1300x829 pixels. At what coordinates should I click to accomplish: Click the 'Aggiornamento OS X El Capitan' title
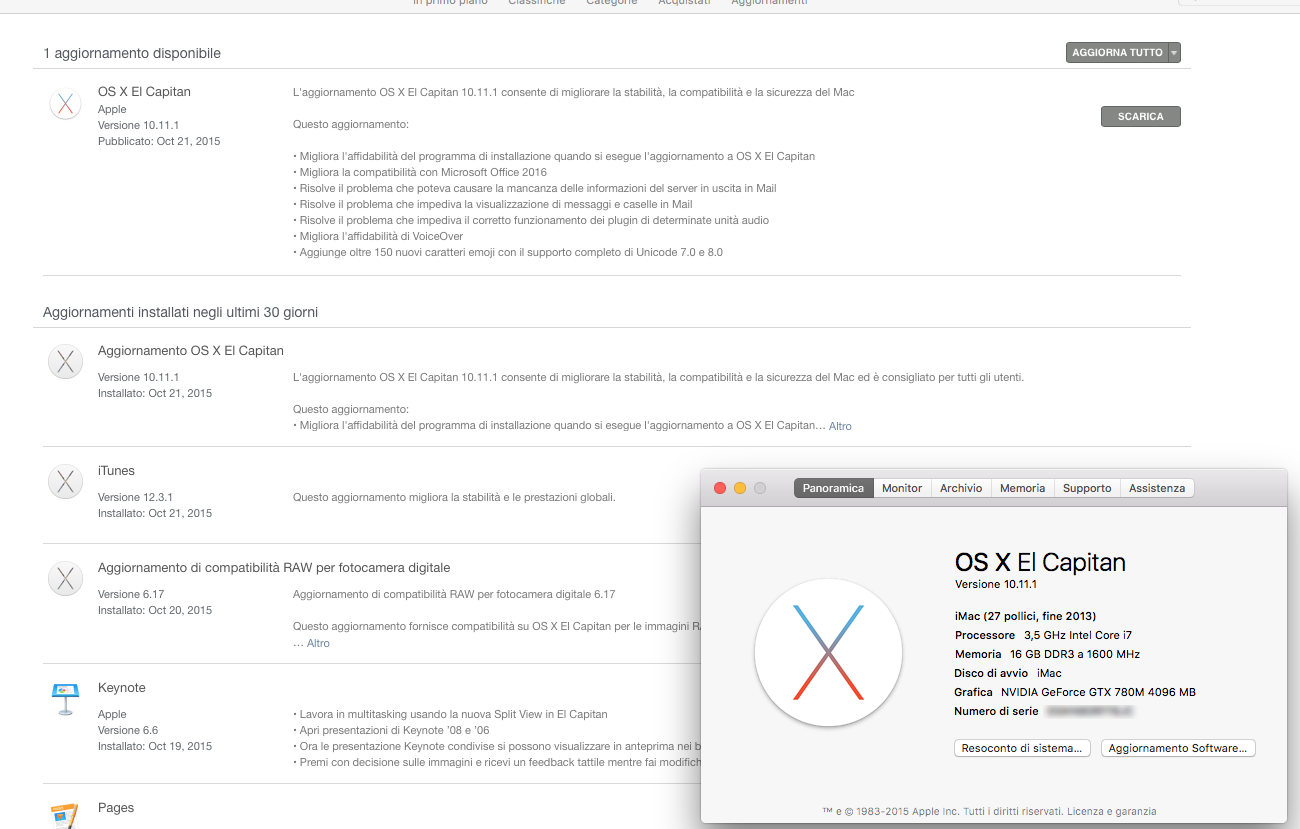(191, 351)
